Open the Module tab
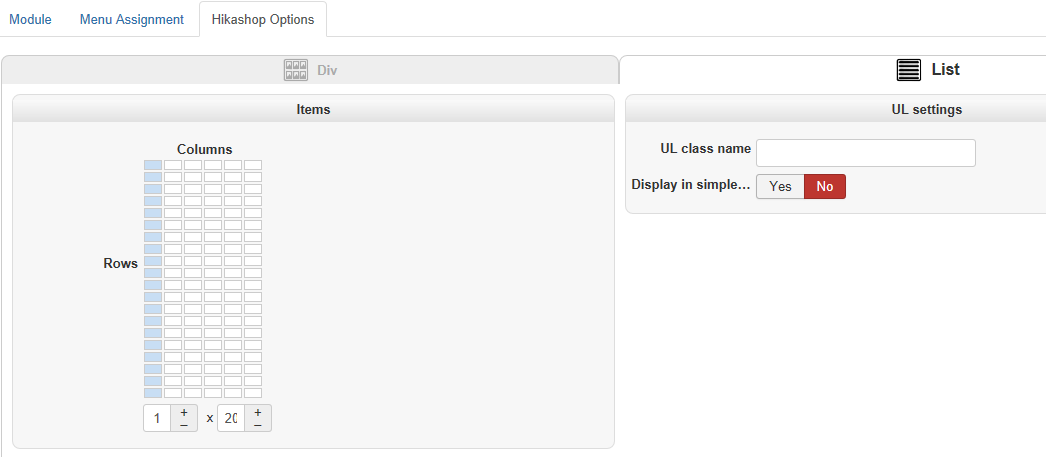Screen dimensions: 1046x457 click(x=30, y=19)
